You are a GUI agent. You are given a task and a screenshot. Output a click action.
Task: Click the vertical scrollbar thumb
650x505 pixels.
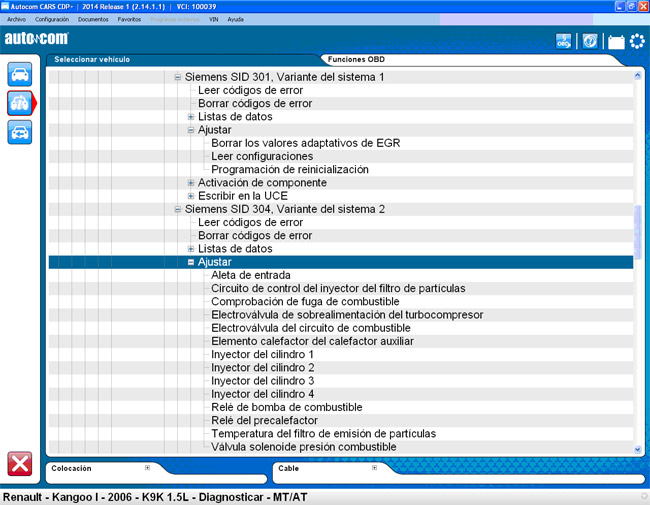pyautogui.click(x=638, y=232)
